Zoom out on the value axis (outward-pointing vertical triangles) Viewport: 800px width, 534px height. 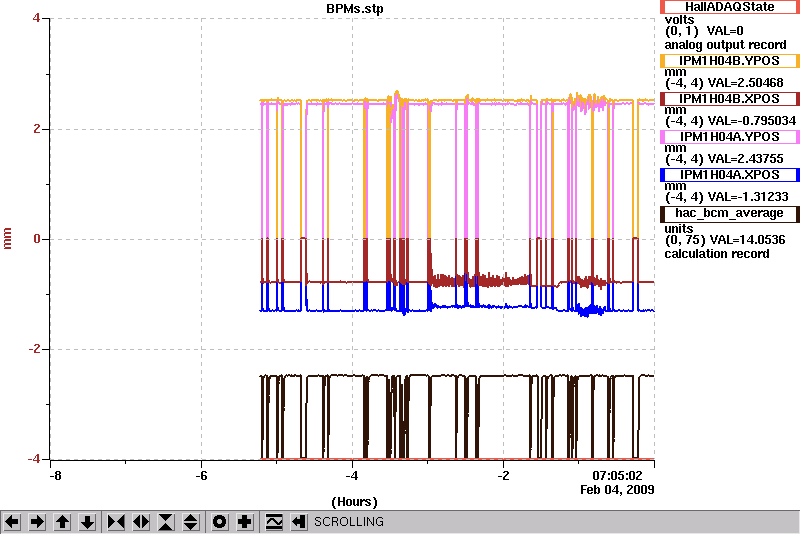[191, 522]
